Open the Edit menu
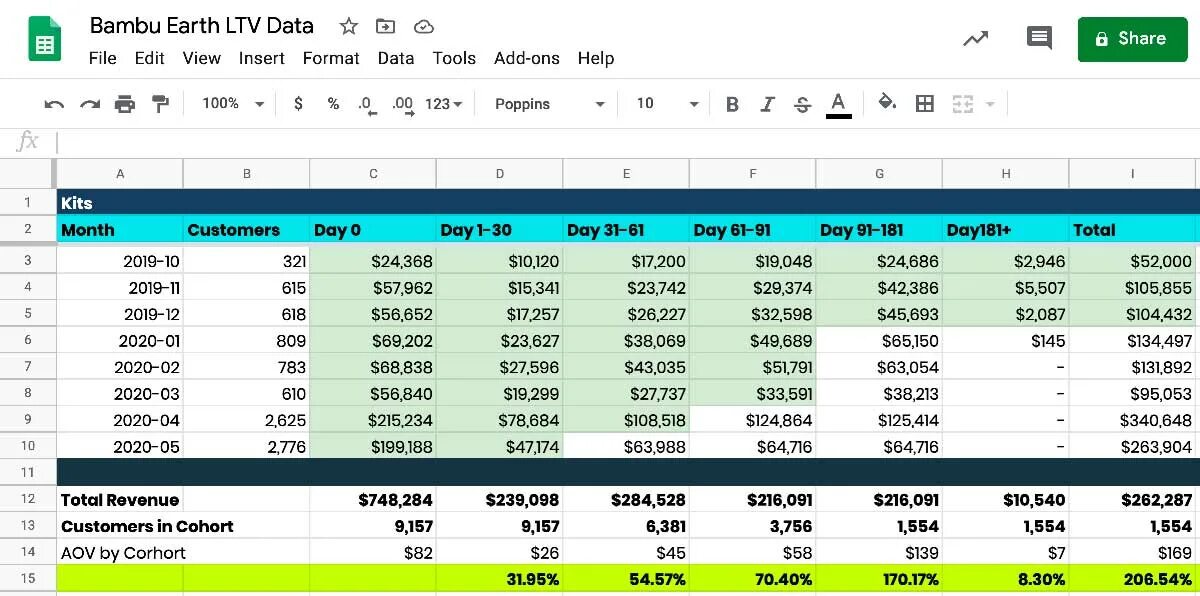 (150, 58)
